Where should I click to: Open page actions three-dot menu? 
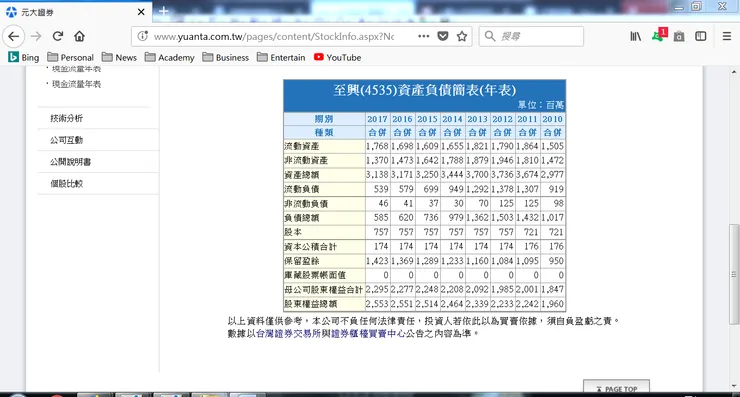pyautogui.click(x=423, y=36)
